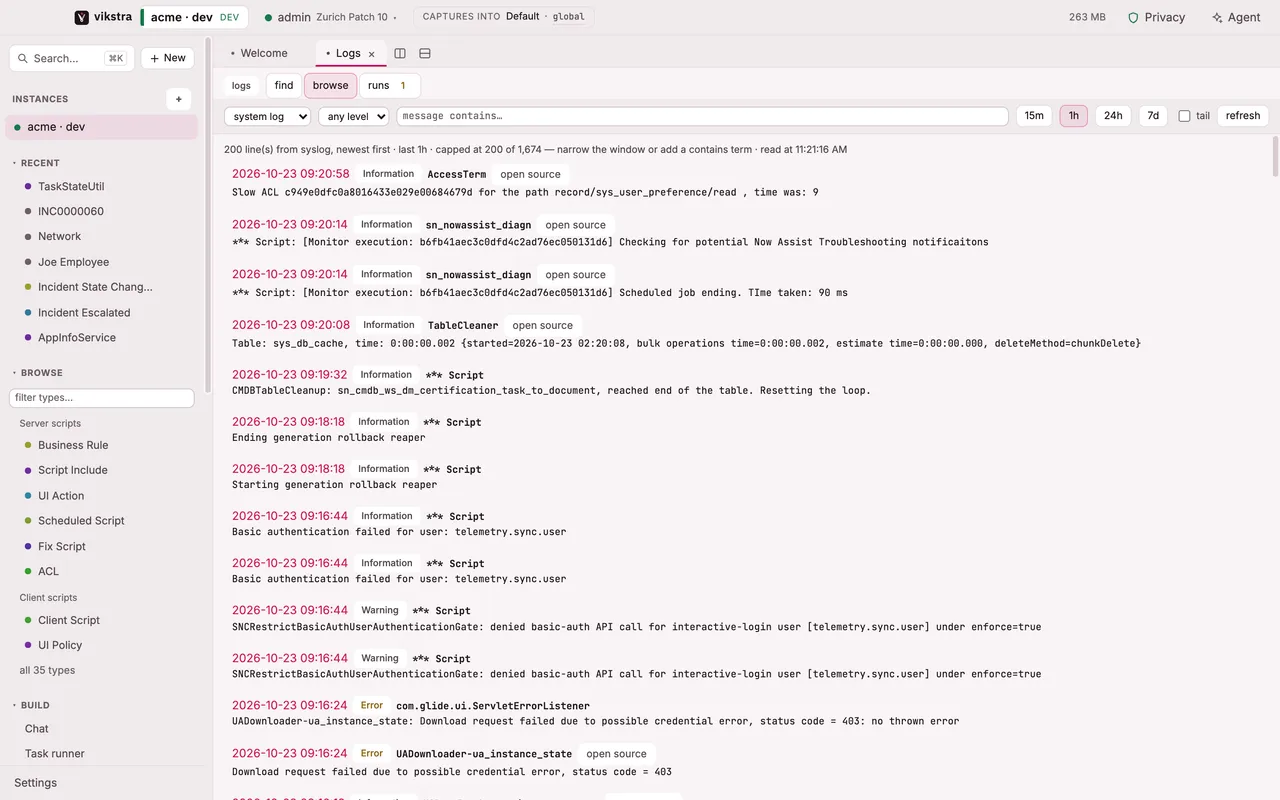Select the browse sub-tab
The height and width of the screenshot is (800, 1280).
pyautogui.click(x=330, y=85)
